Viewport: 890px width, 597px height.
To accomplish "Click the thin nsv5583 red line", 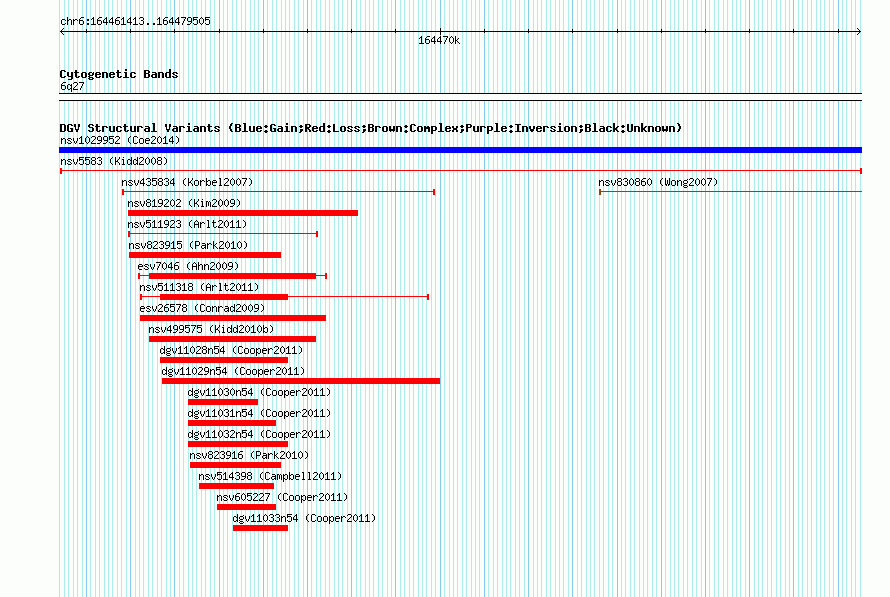I will (461, 171).
